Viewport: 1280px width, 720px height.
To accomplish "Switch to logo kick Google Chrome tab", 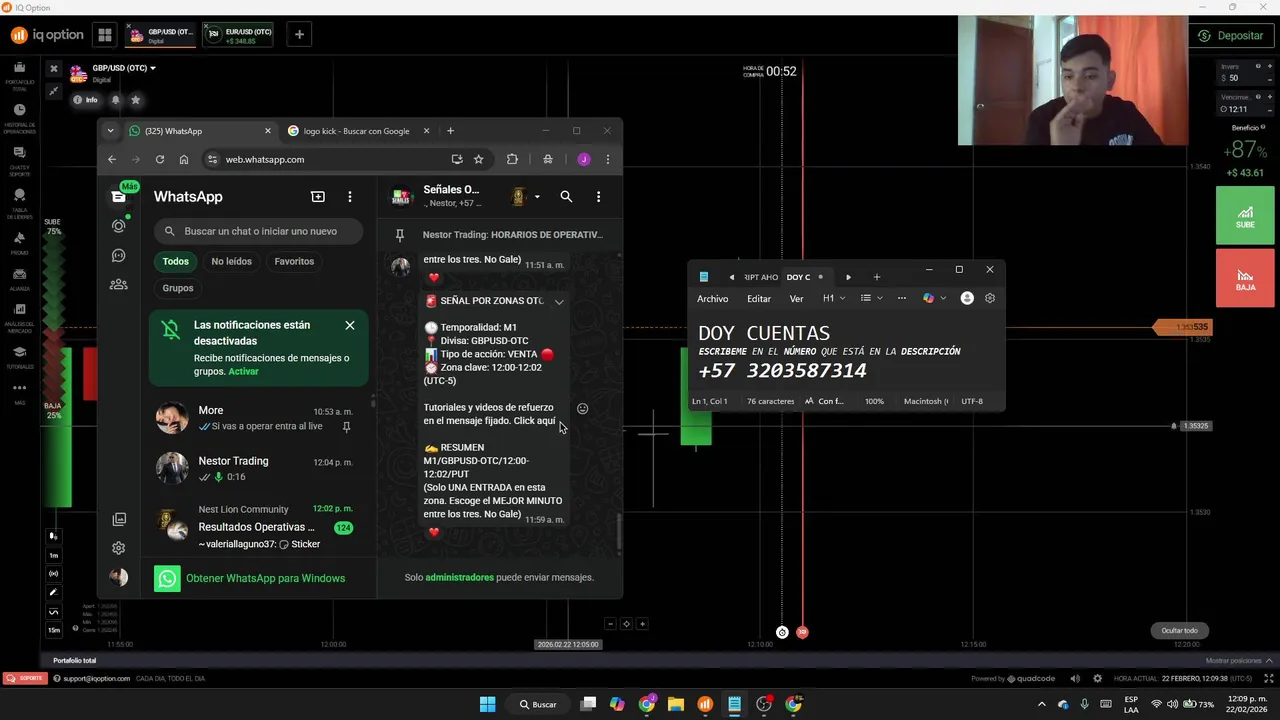I will click(358, 131).
